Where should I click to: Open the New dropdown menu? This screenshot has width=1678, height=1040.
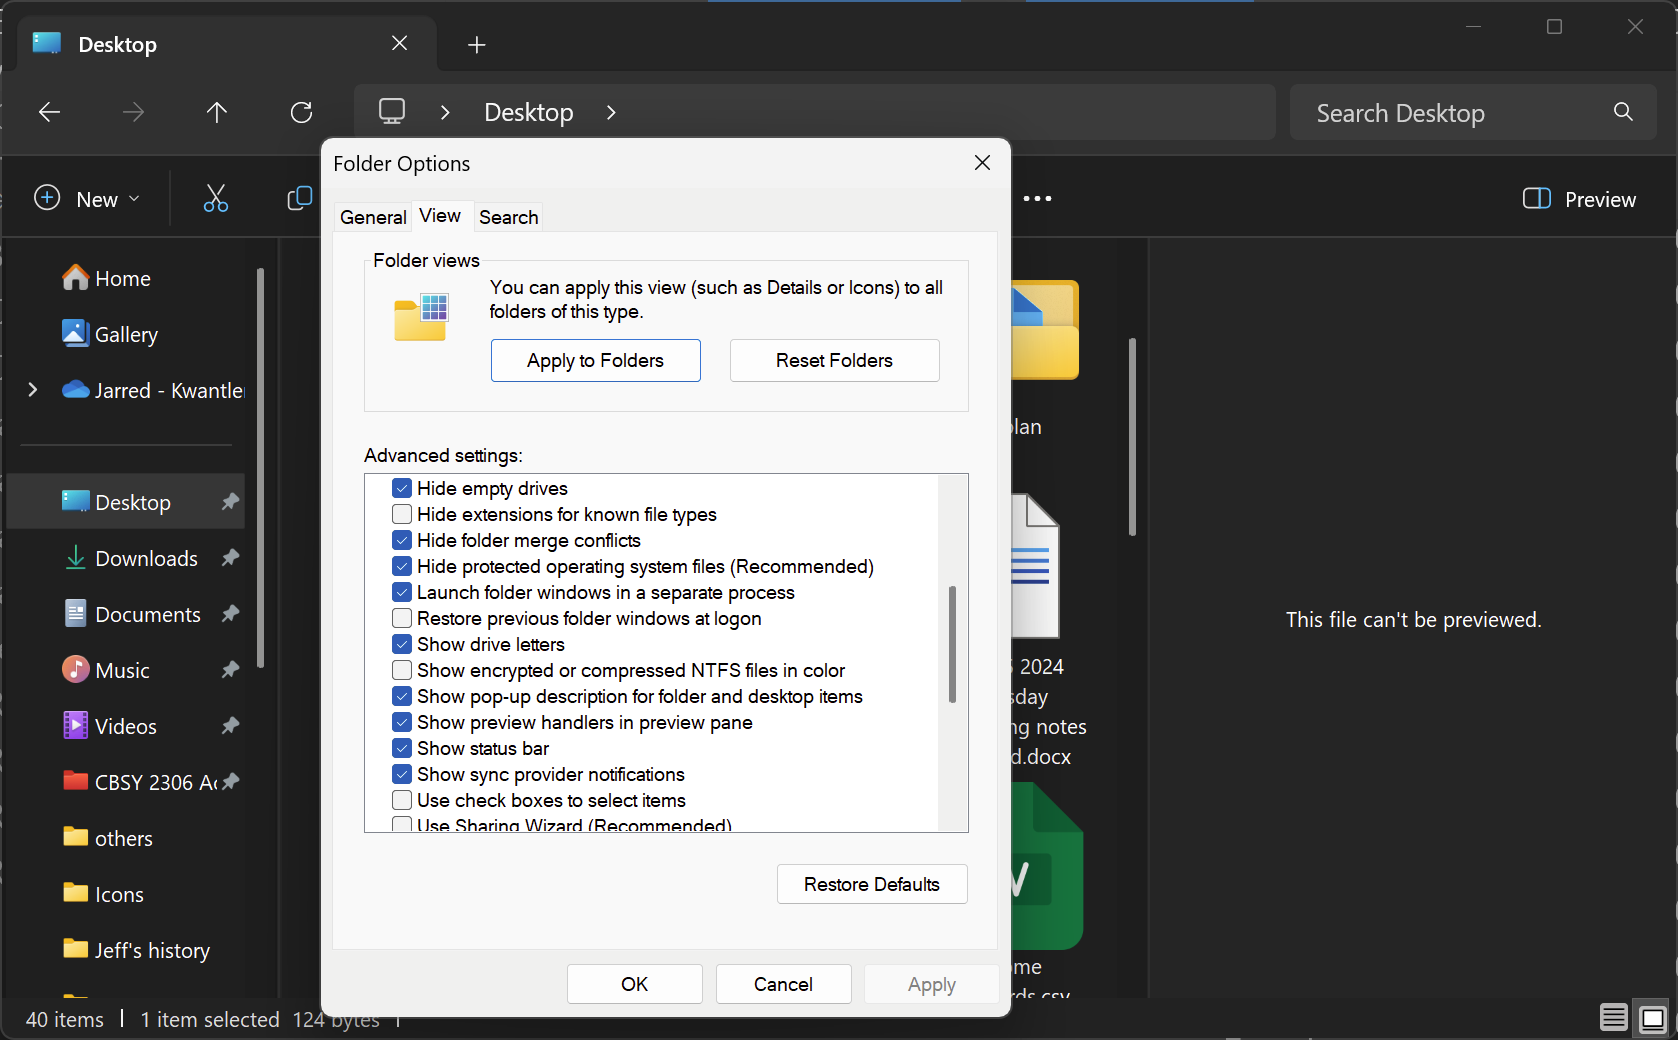click(88, 198)
